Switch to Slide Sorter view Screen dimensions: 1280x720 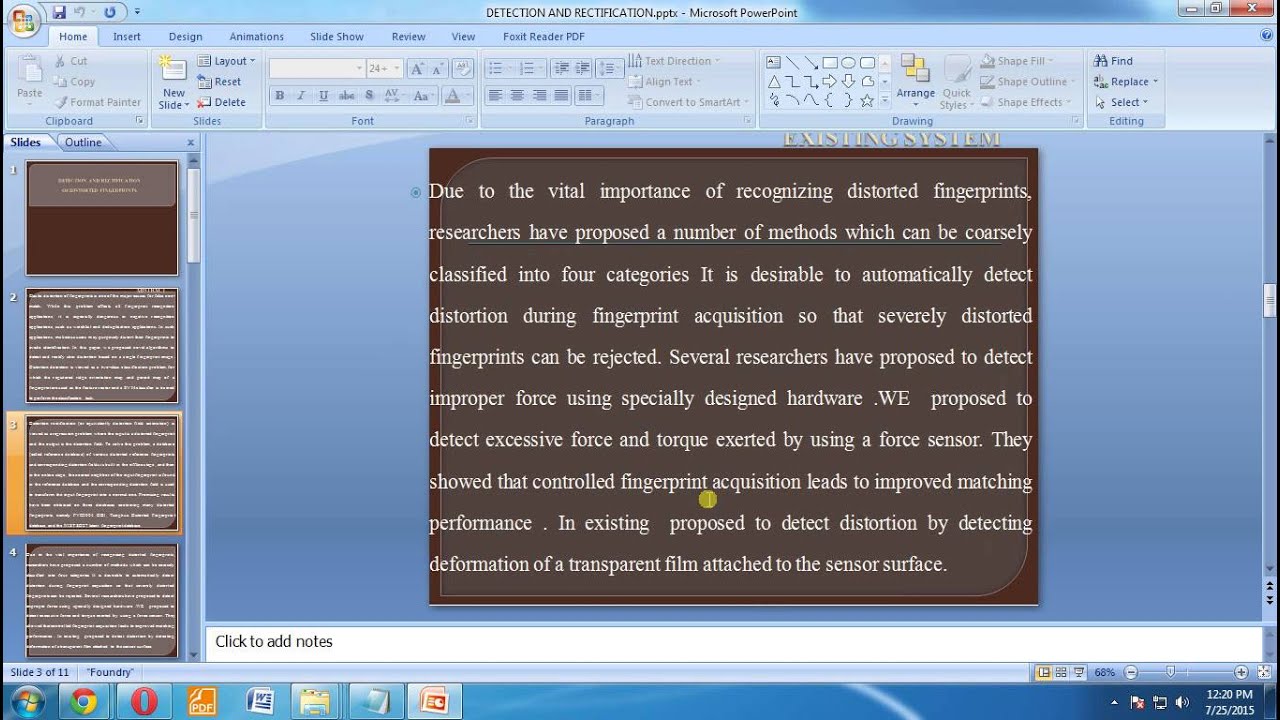[1061, 672]
